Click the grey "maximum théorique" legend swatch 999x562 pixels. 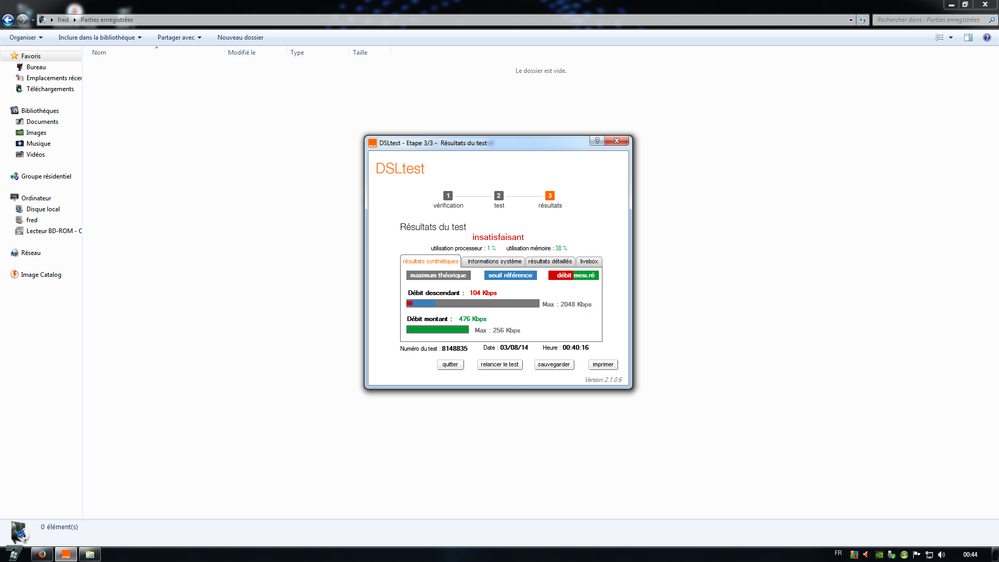438,275
